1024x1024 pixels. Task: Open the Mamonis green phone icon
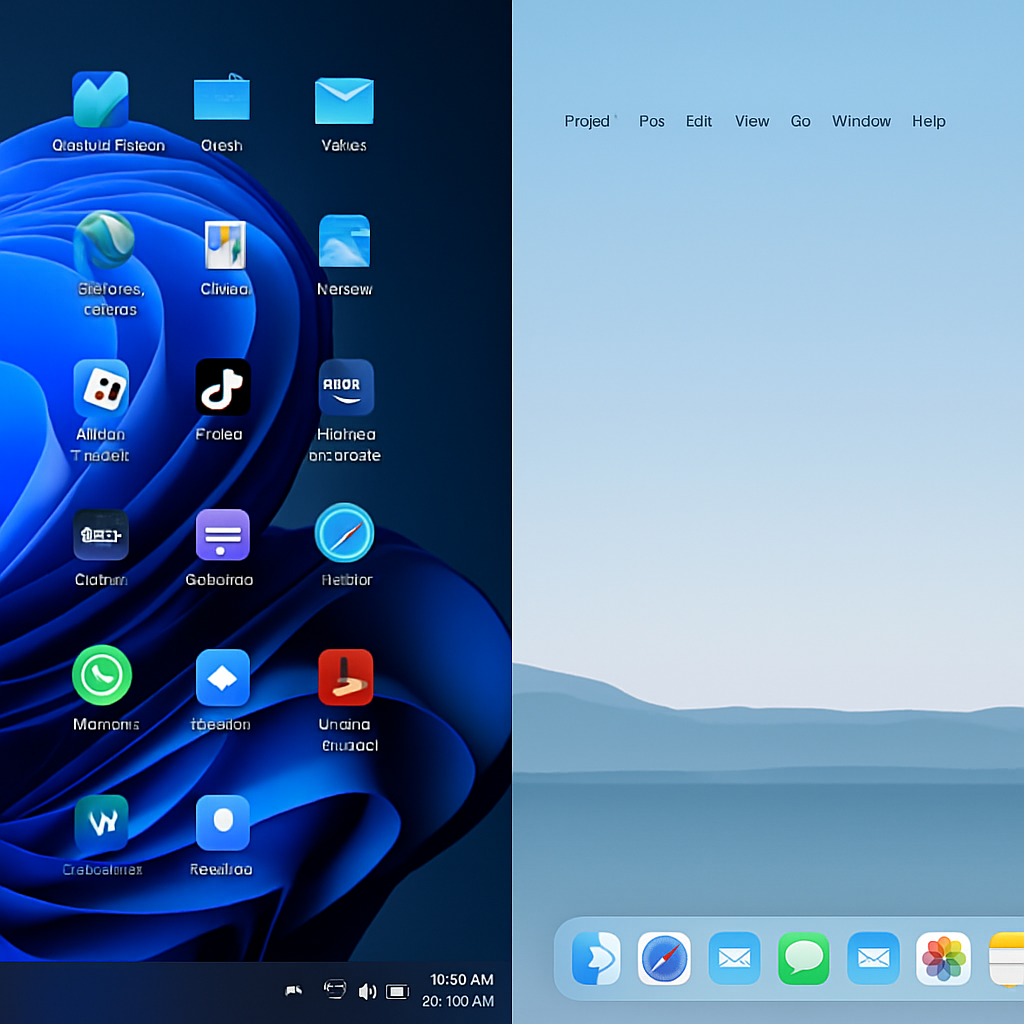coord(102,675)
